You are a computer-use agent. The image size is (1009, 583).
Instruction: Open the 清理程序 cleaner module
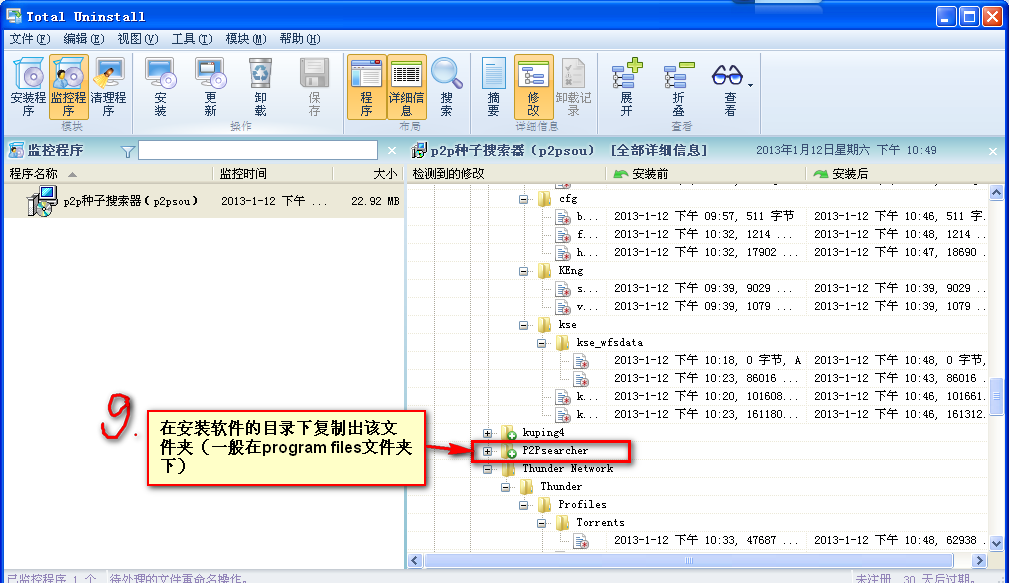[x=108, y=87]
